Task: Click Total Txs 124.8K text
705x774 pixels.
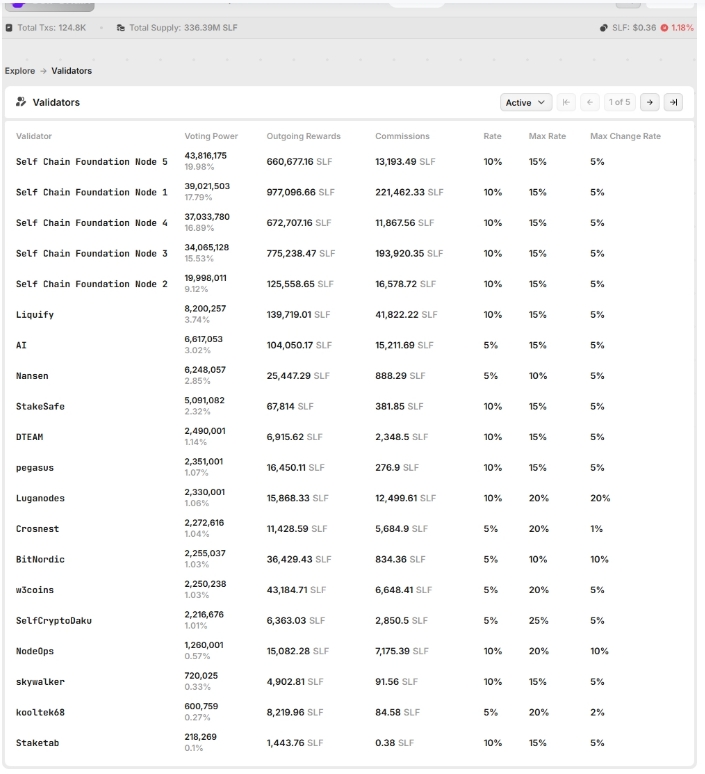Action: pos(52,28)
